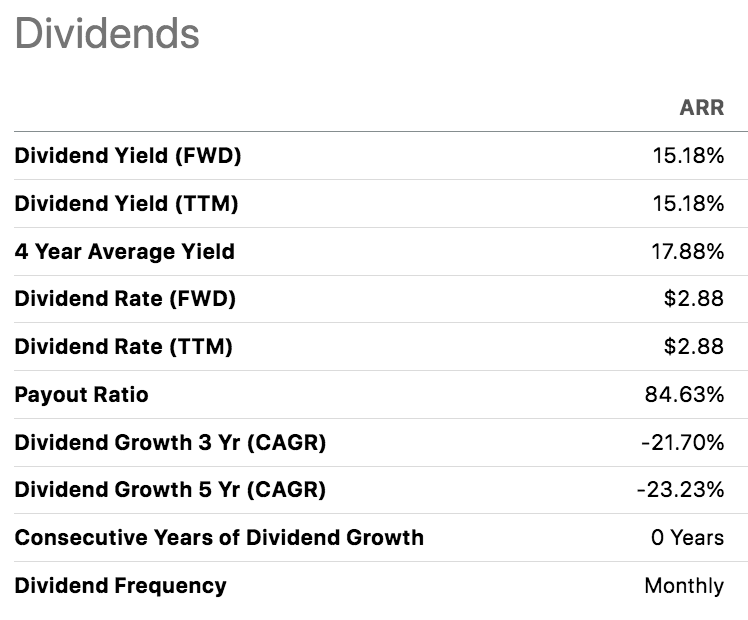This screenshot has height=620, width=748.
Task: Select the Dividend Rate (FWD) $2.88 value
Action: [694, 299]
